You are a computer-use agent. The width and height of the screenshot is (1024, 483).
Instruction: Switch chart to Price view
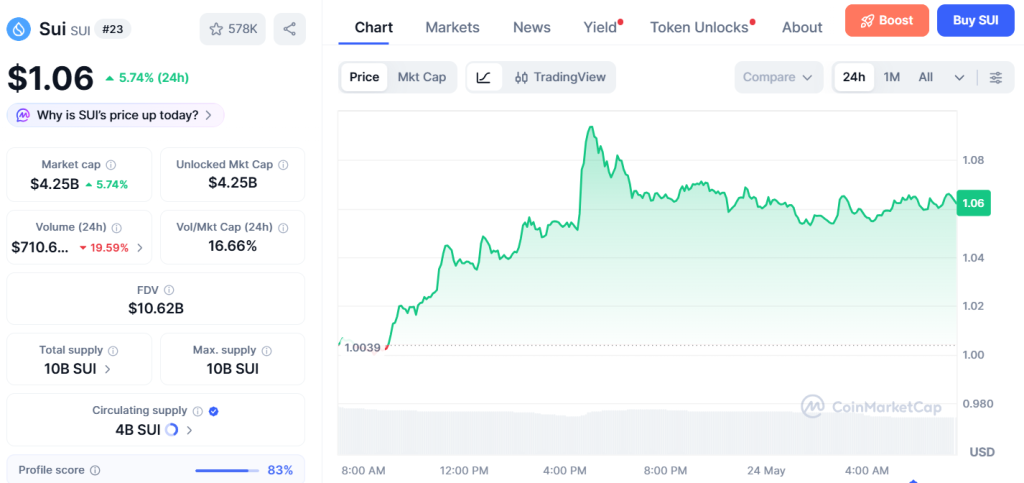pyautogui.click(x=364, y=77)
